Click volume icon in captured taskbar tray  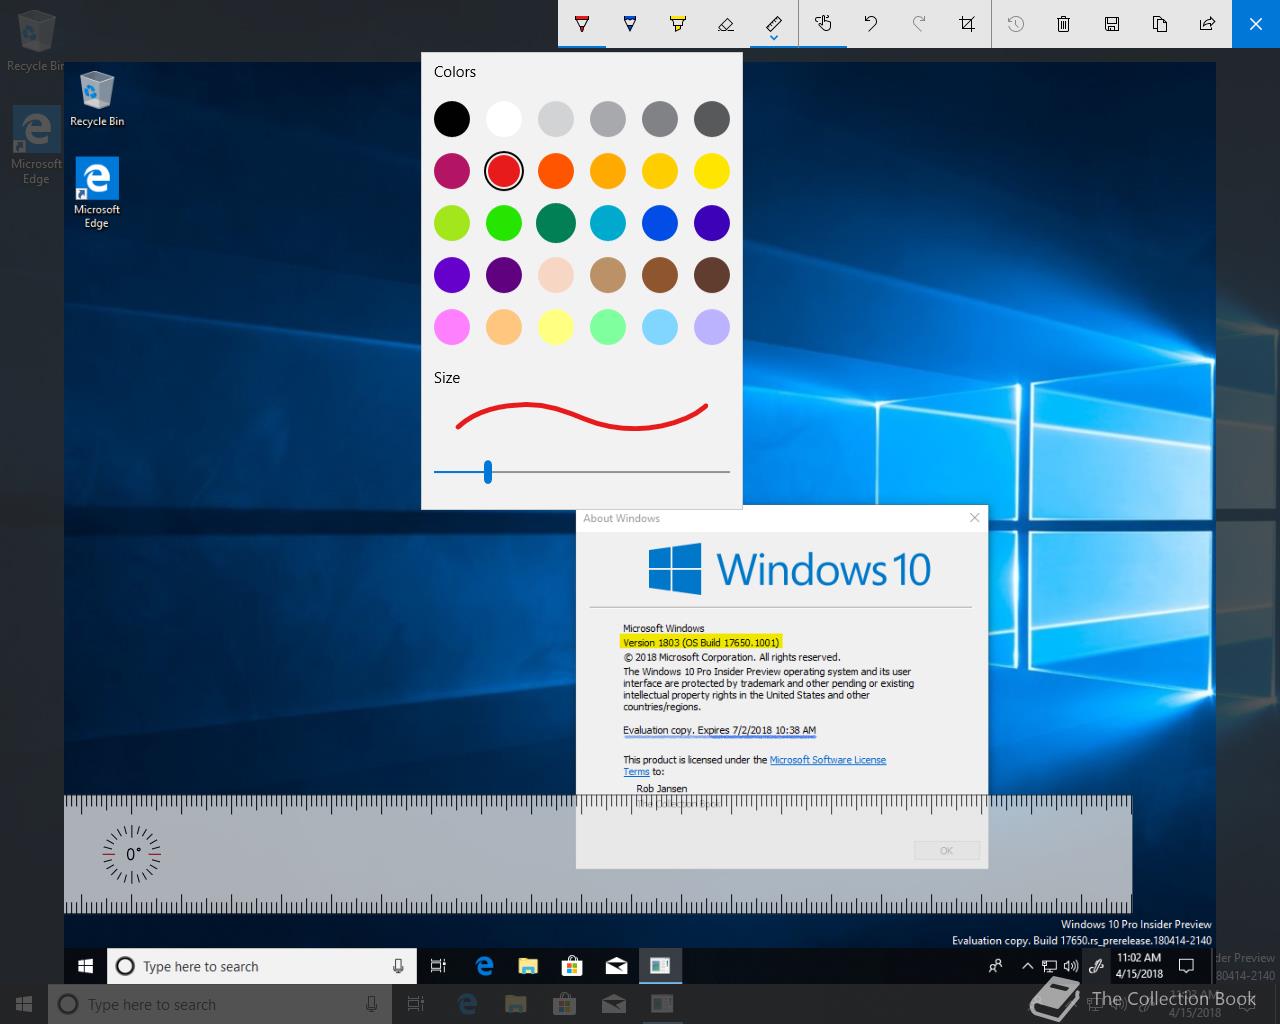[1071, 966]
